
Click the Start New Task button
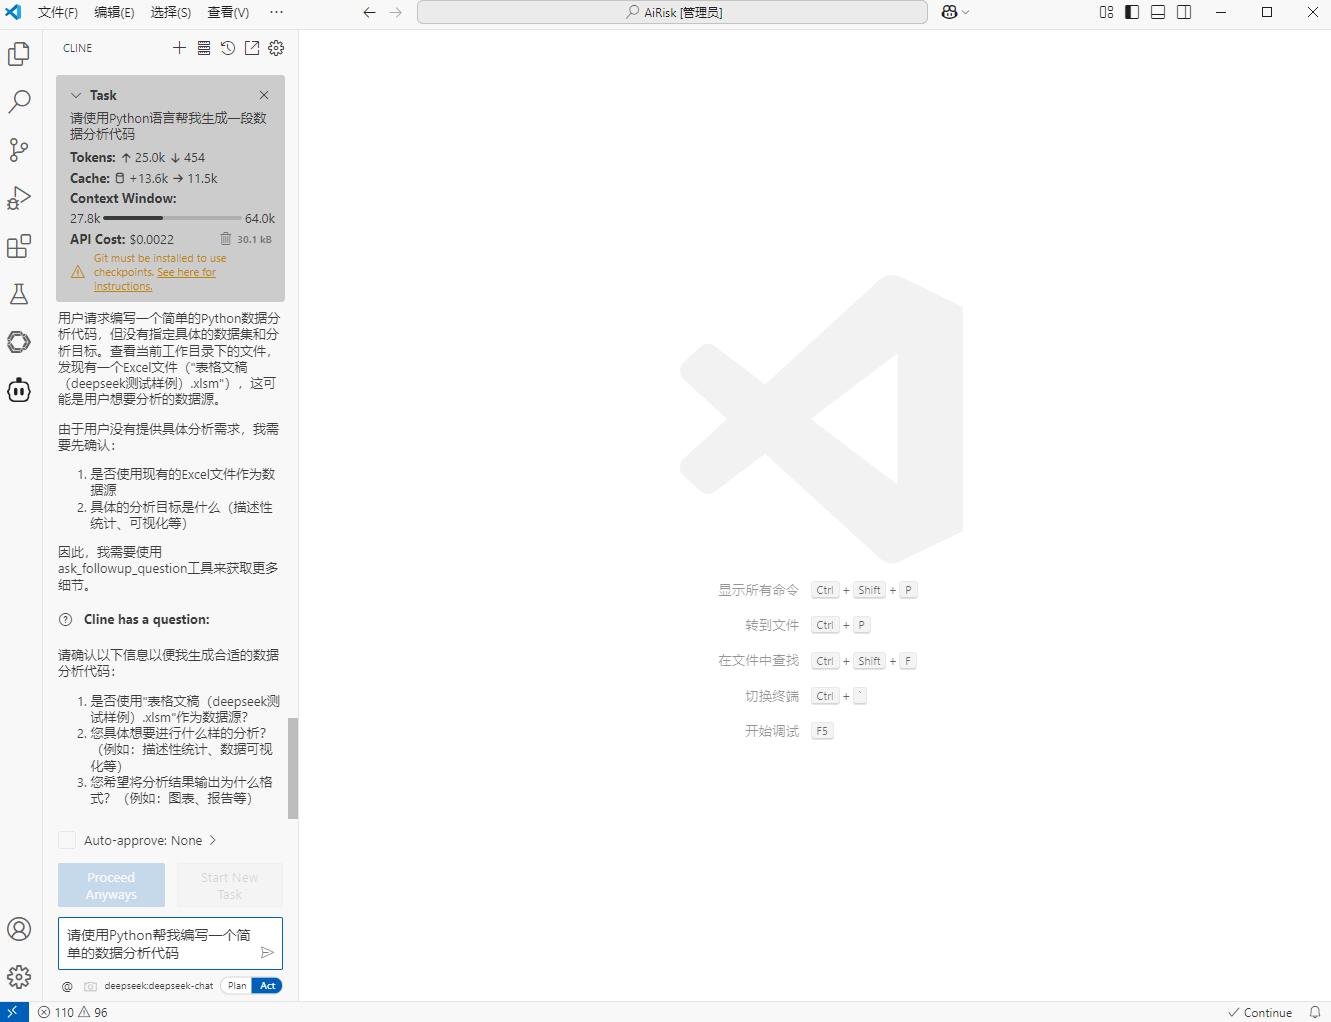coord(230,885)
